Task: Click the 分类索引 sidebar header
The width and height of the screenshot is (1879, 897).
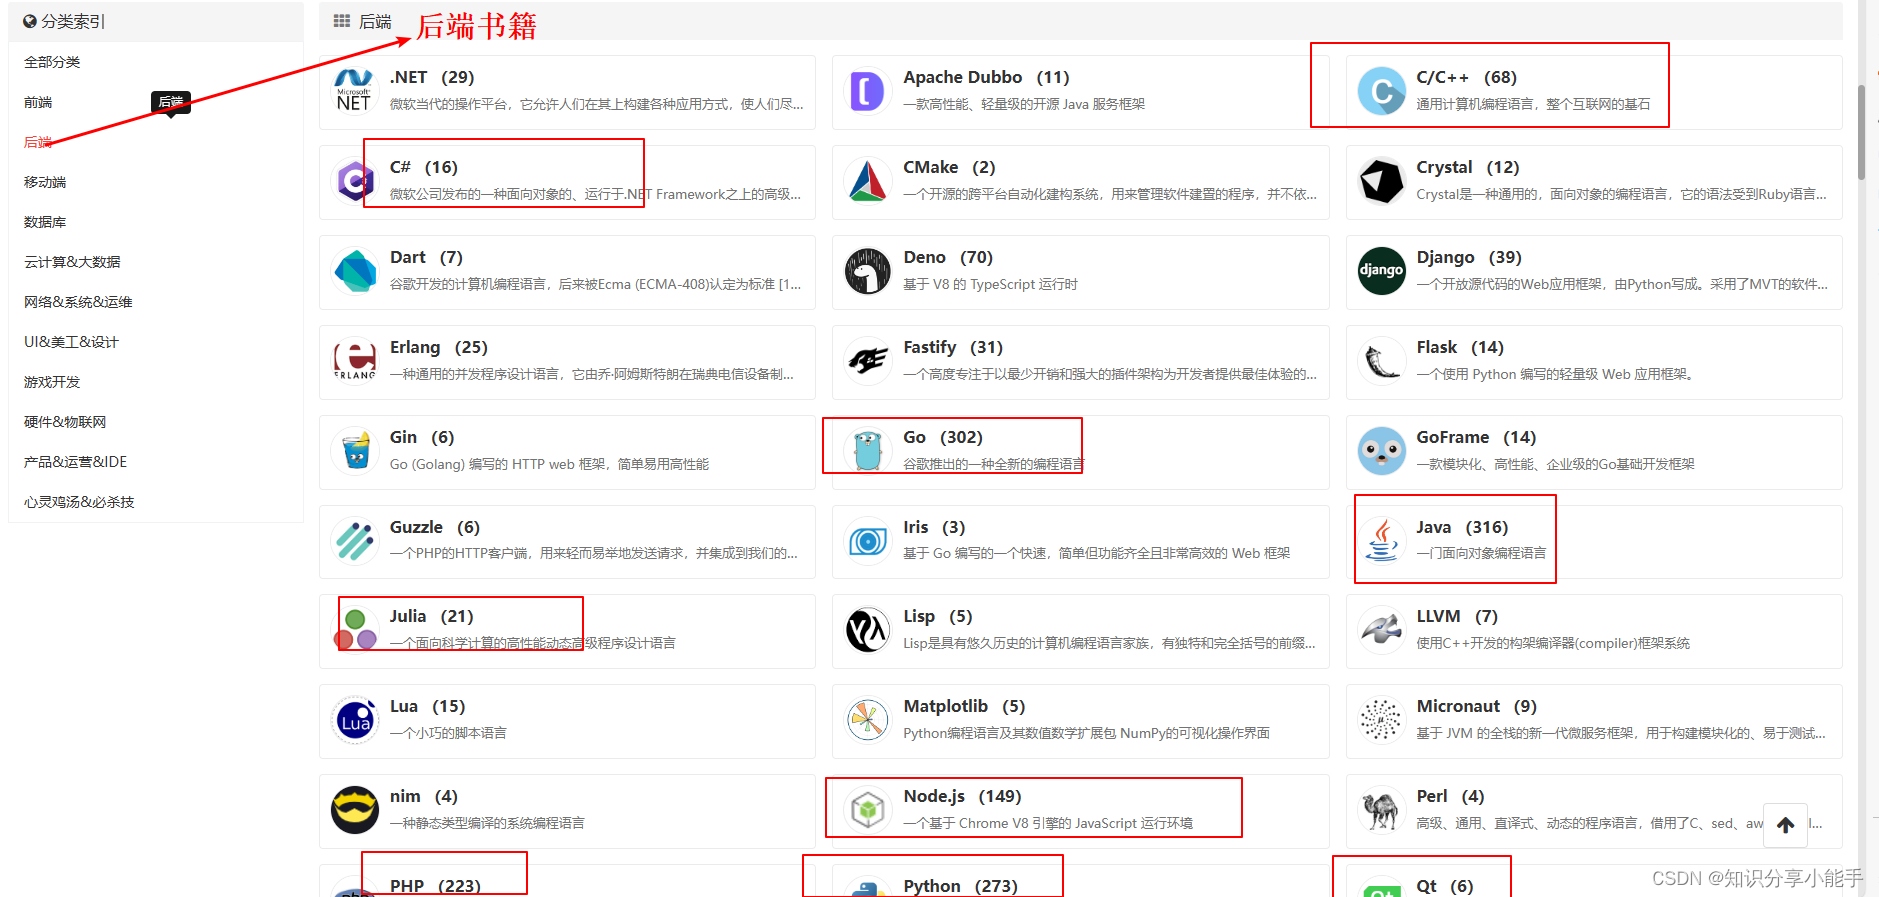Action: (x=64, y=21)
